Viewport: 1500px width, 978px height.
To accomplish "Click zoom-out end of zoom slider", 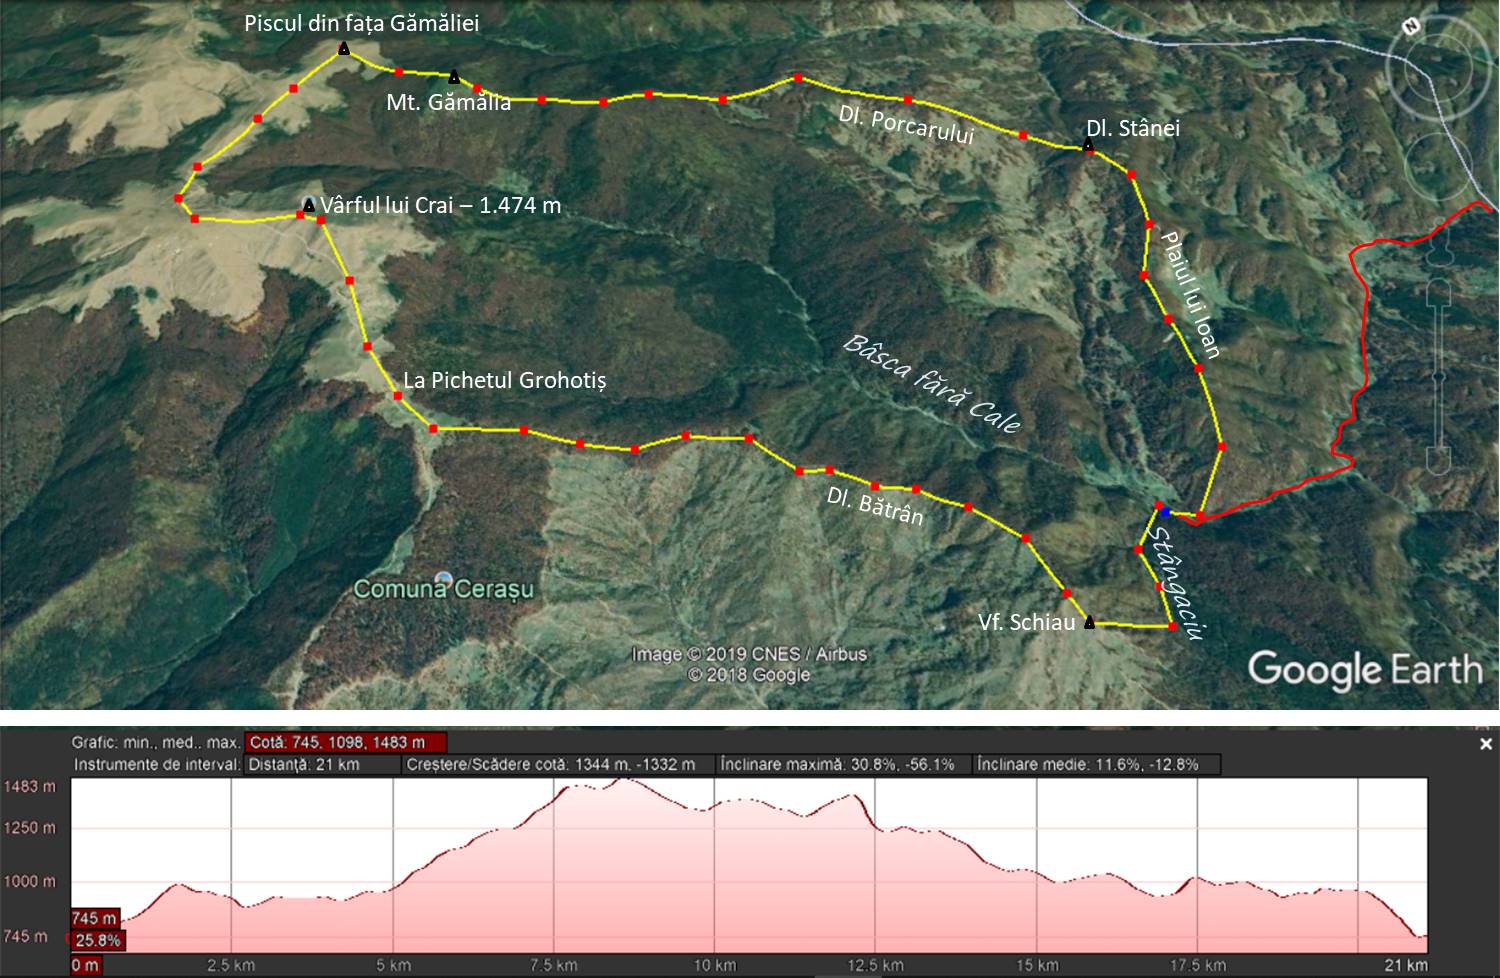I will click(1438, 458).
